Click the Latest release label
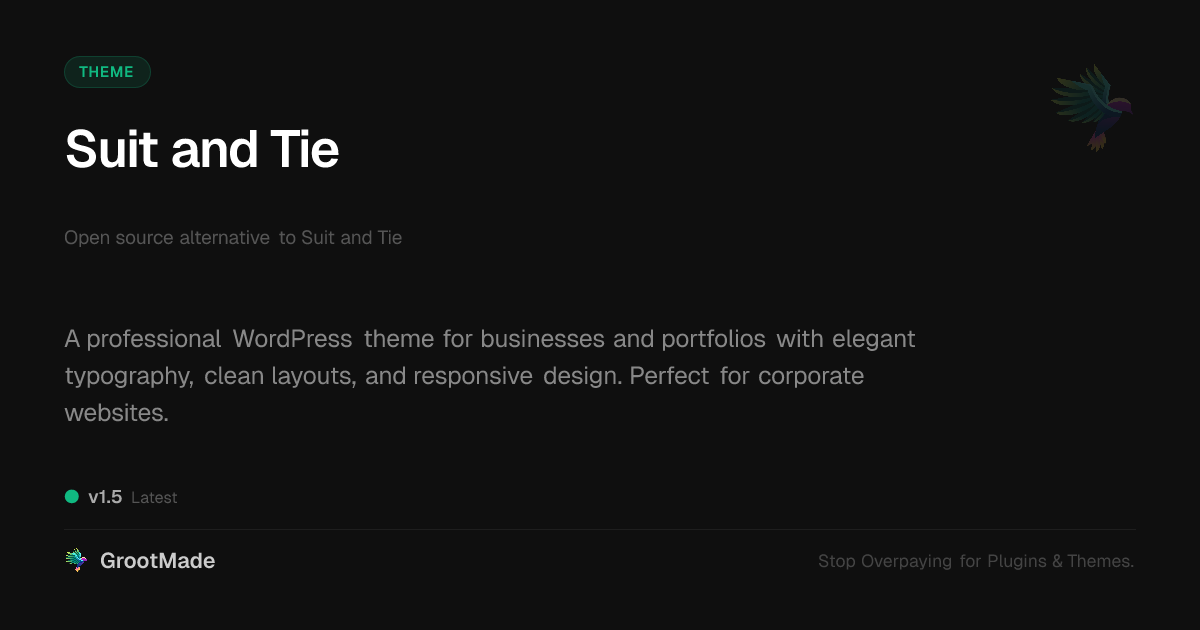 point(154,498)
